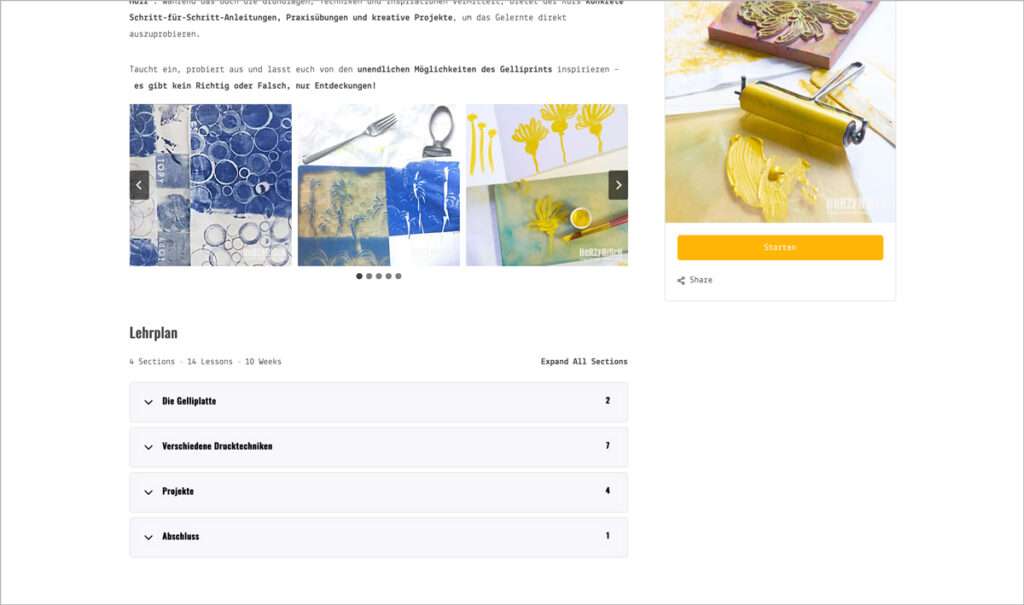Open the blue circles print thumbnail
The height and width of the screenshot is (605, 1024).
[x=210, y=185]
